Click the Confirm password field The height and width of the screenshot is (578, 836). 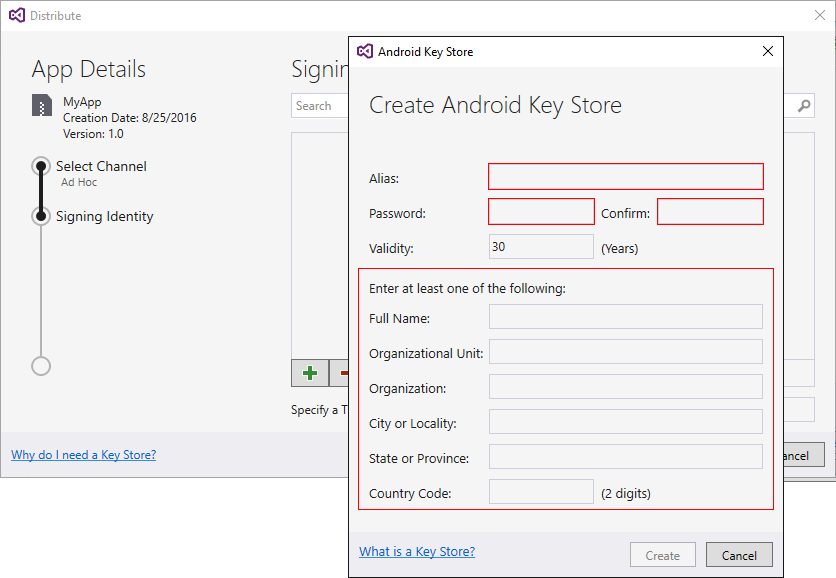point(710,211)
